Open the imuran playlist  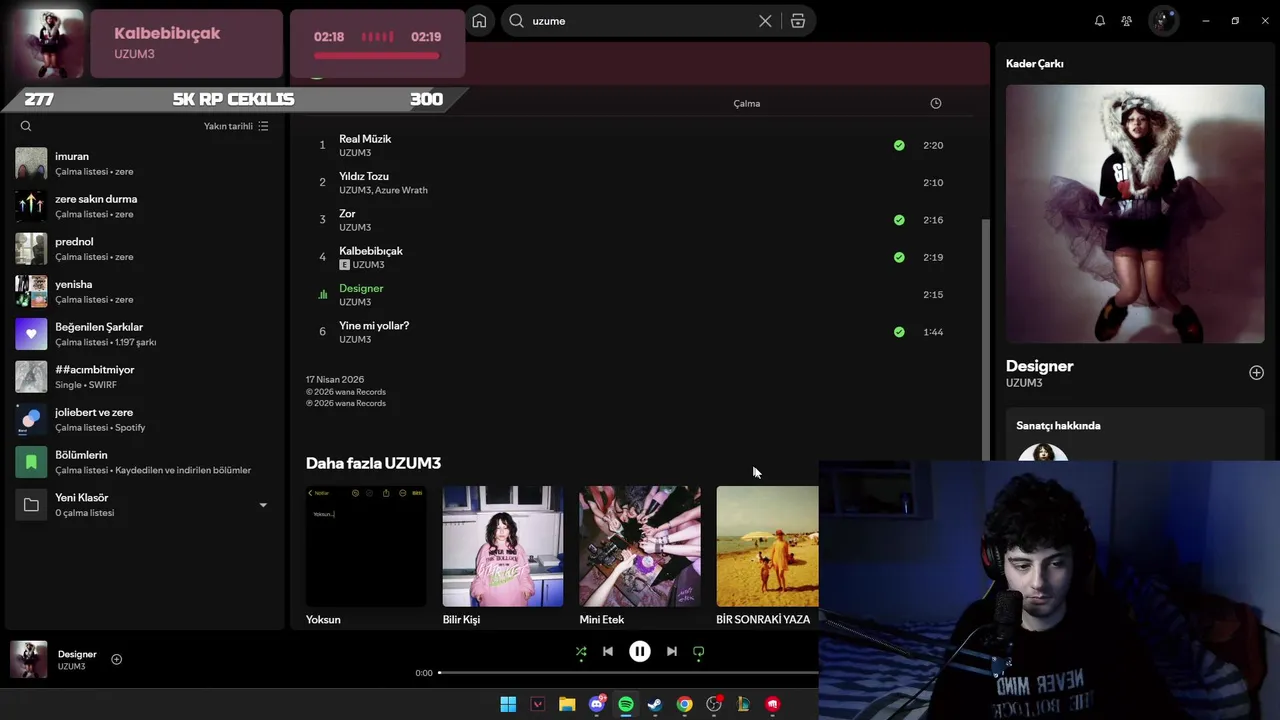click(144, 163)
